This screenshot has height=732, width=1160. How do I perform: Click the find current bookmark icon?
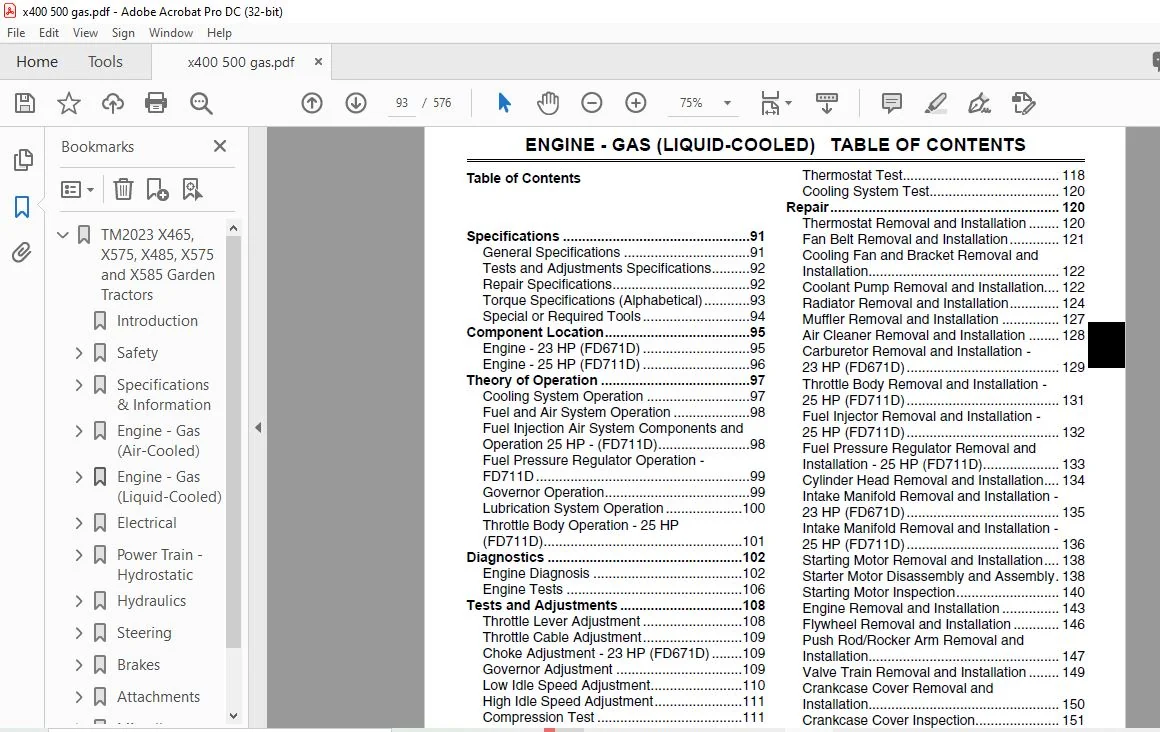coord(192,189)
